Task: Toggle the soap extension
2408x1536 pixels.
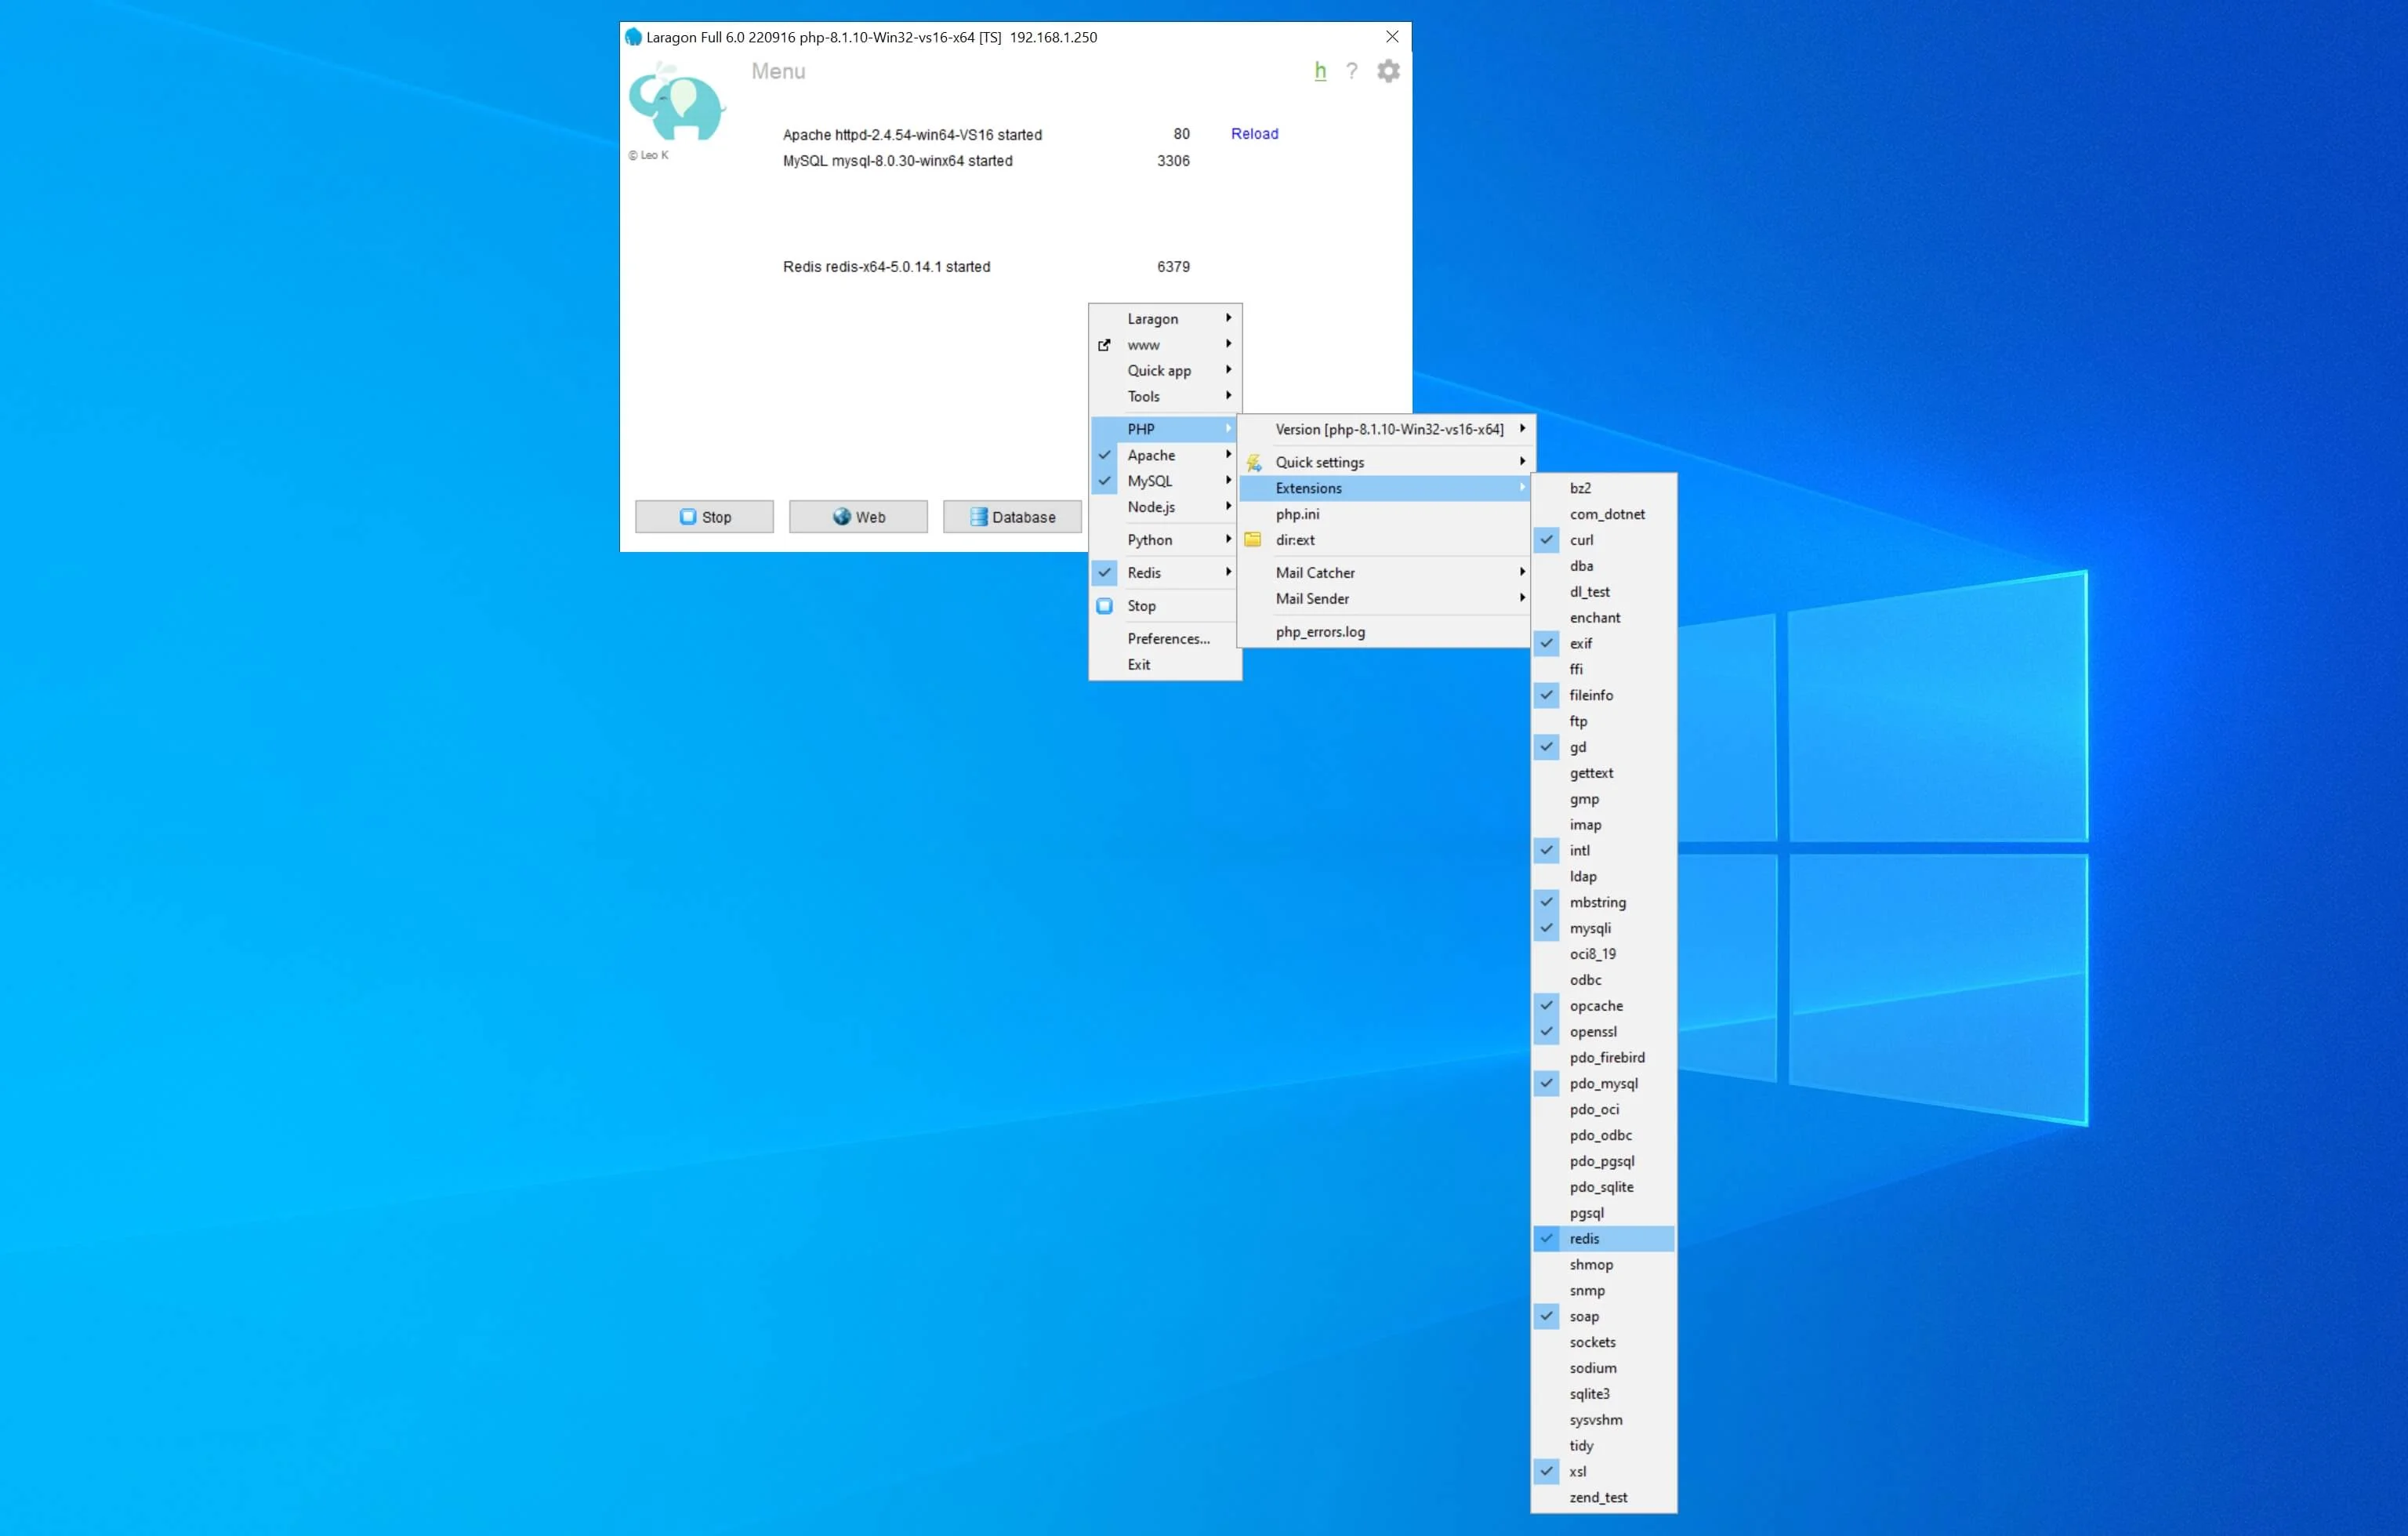Action: tap(1604, 1317)
